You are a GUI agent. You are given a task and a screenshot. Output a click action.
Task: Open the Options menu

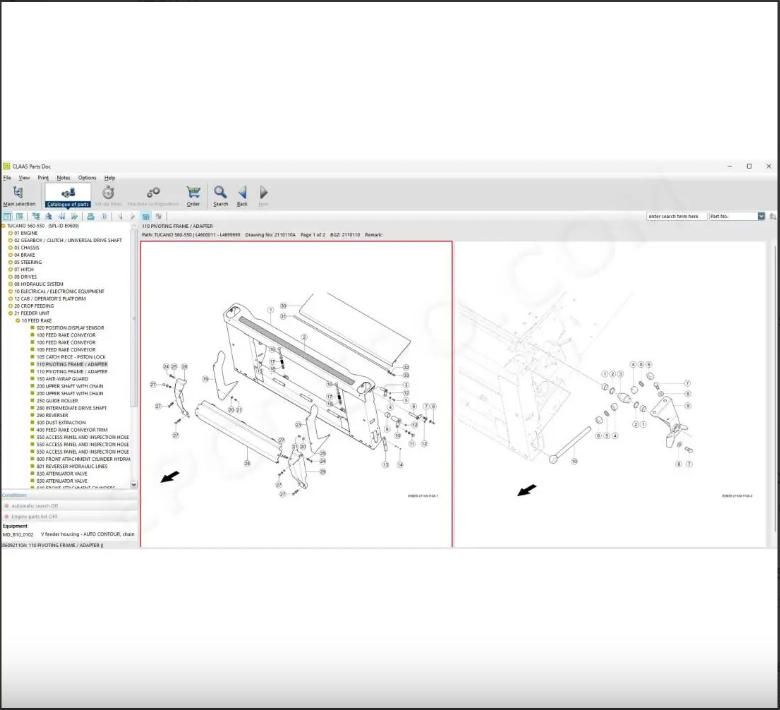tap(87, 177)
